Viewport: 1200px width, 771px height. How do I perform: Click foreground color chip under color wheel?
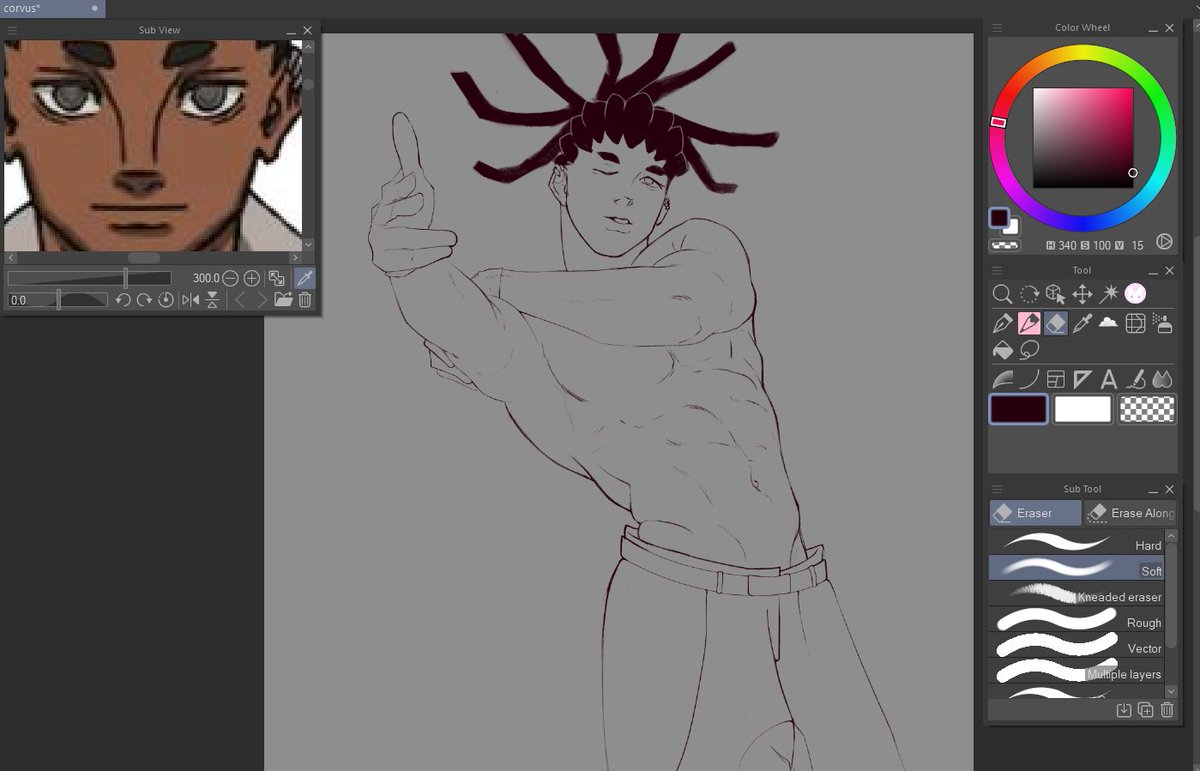tap(999, 217)
